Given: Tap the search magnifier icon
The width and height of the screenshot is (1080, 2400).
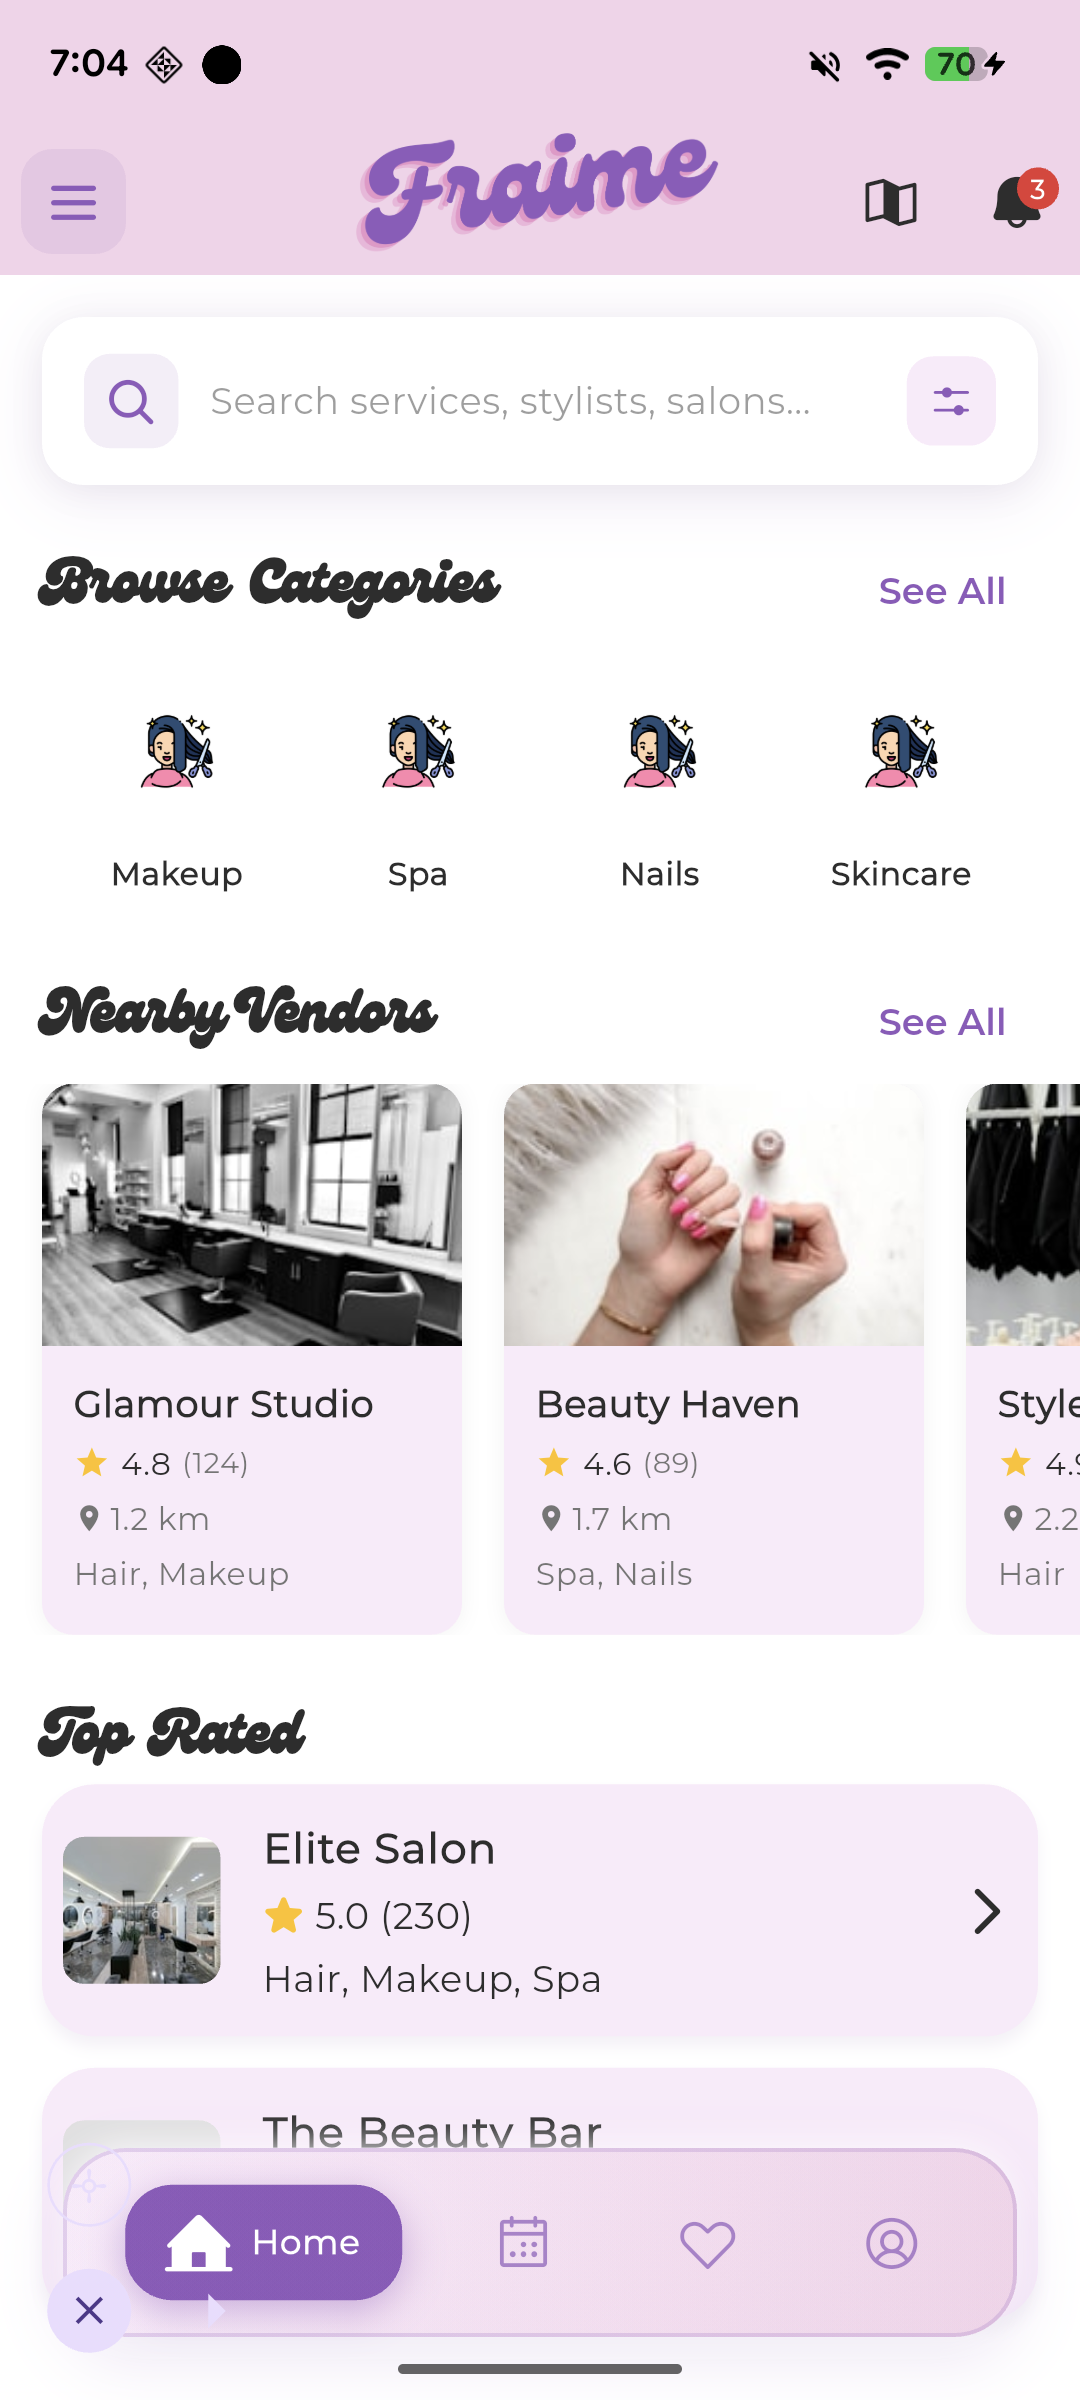Looking at the screenshot, I should [x=131, y=401].
